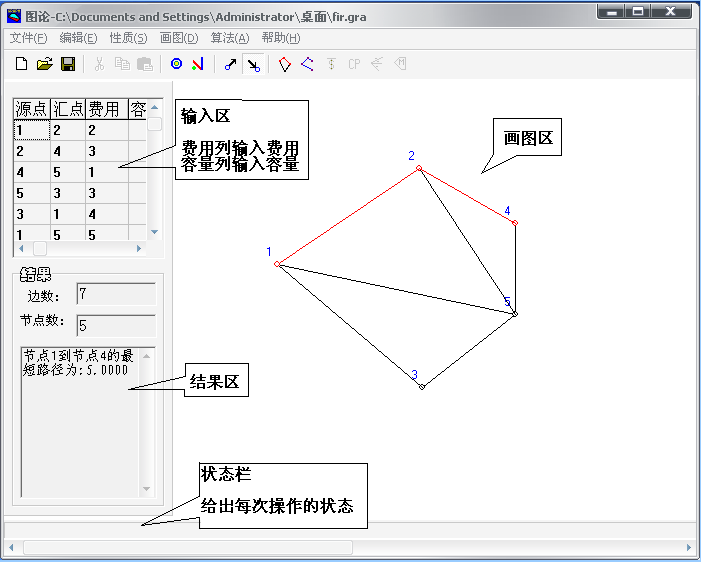Create a new graph file
The width and height of the screenshot is (701, 562).
pyautogui.click(x=21, y=64)
